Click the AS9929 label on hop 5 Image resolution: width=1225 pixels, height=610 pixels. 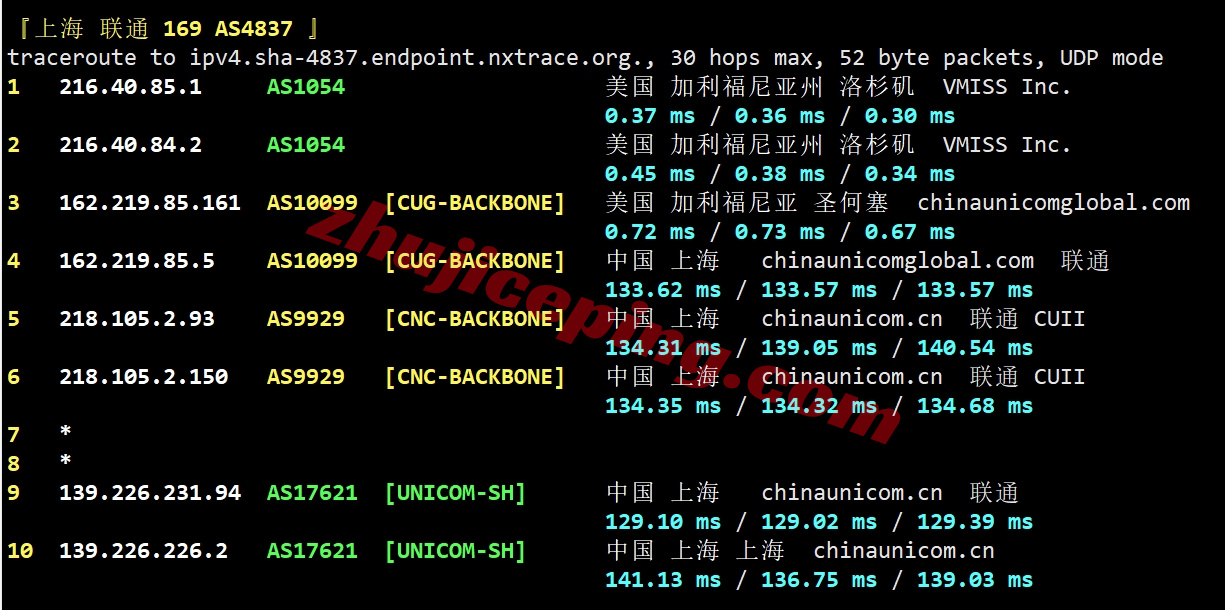point(306,319)
